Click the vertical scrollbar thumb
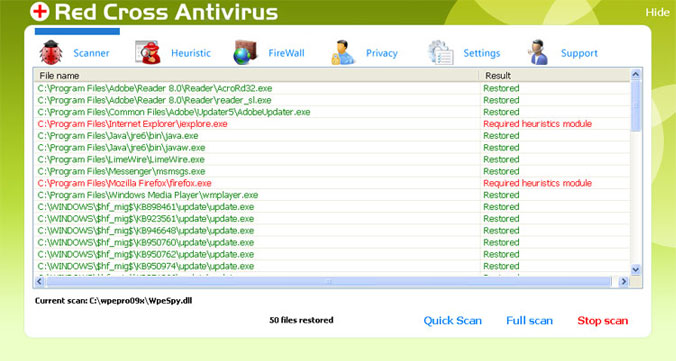 click(635, 106)
